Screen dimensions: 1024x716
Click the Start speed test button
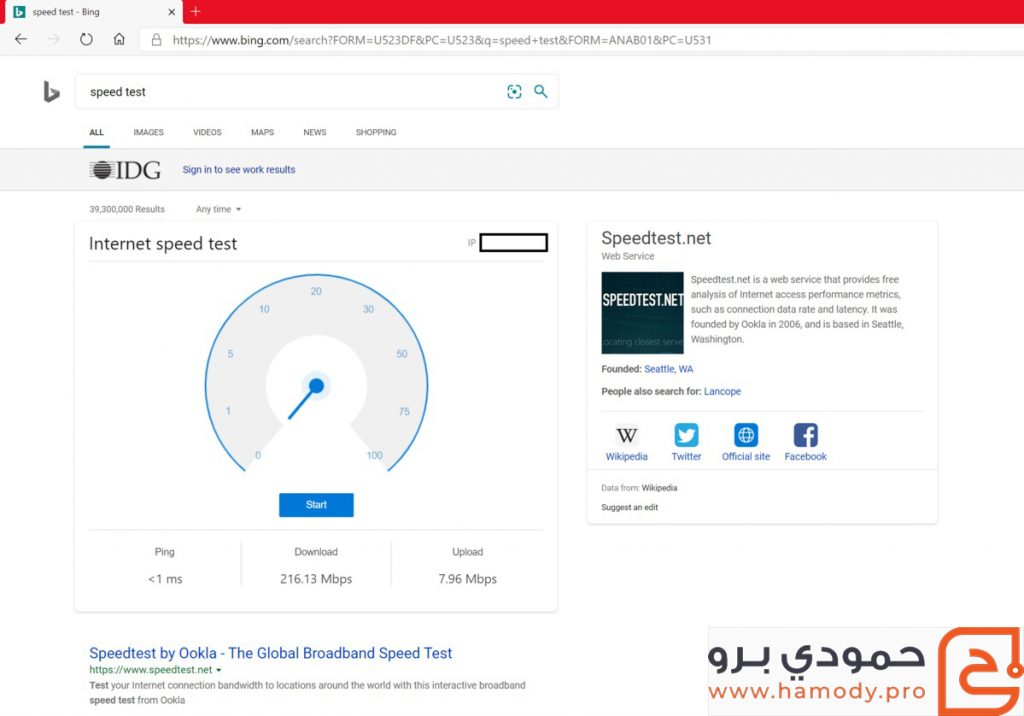tap(316, 505)
